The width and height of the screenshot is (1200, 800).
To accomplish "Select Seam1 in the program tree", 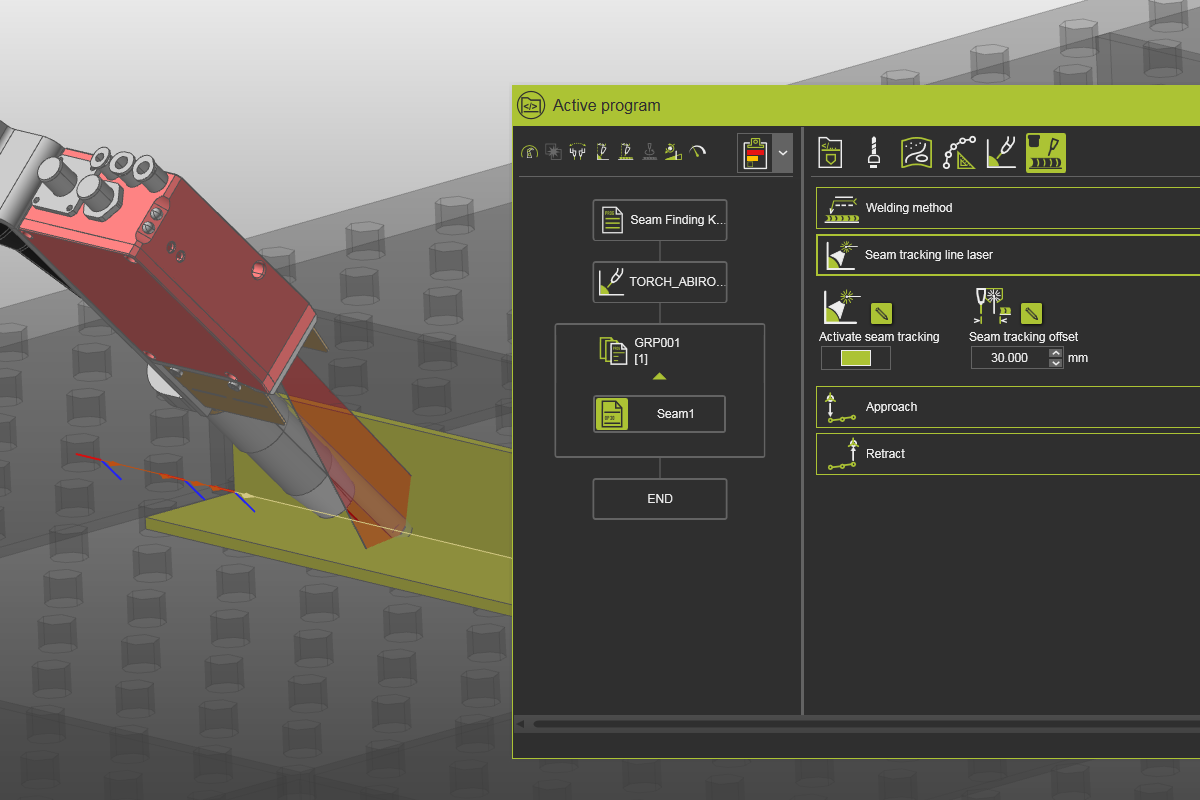I will [659, 413].
